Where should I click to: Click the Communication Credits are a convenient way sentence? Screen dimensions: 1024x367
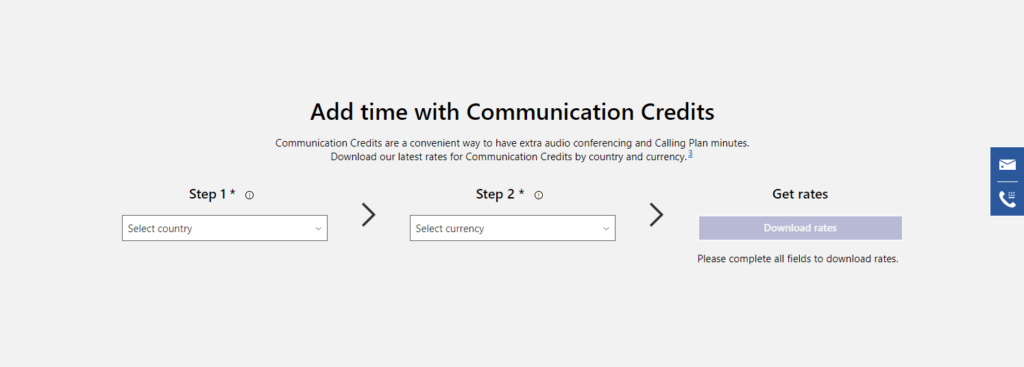512,142
